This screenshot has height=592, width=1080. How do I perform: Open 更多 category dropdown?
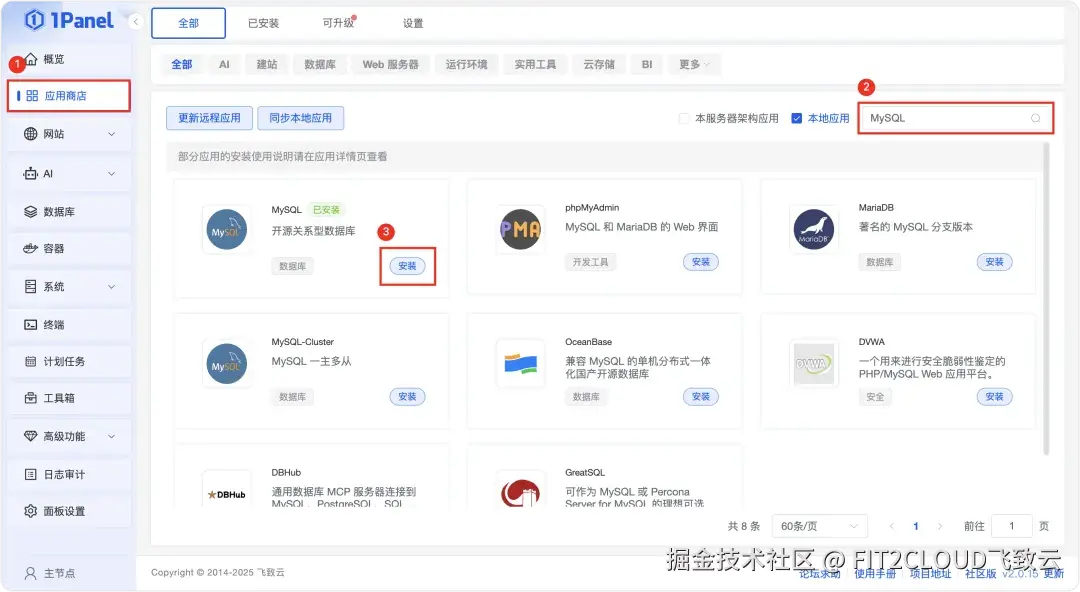(x=694, y=64)
